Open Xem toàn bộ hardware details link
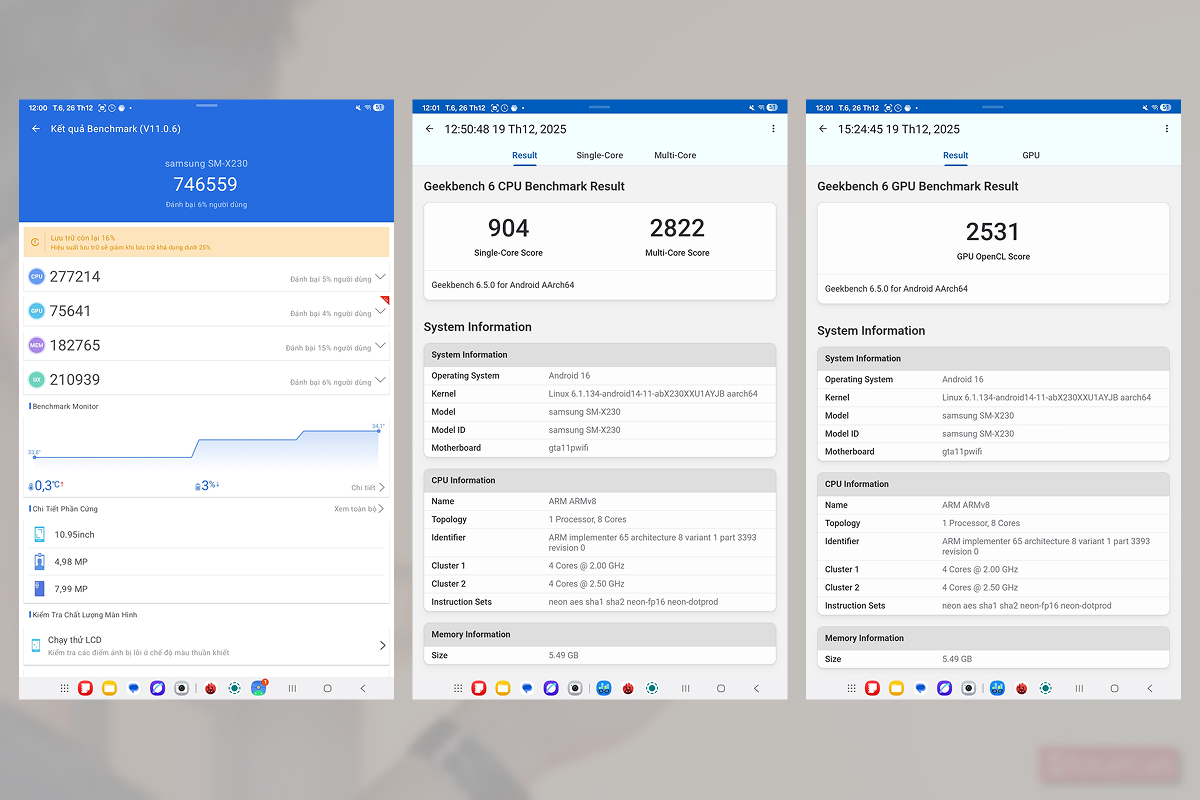Viewport: 1200px width, 800px height. tap(355, 508)
